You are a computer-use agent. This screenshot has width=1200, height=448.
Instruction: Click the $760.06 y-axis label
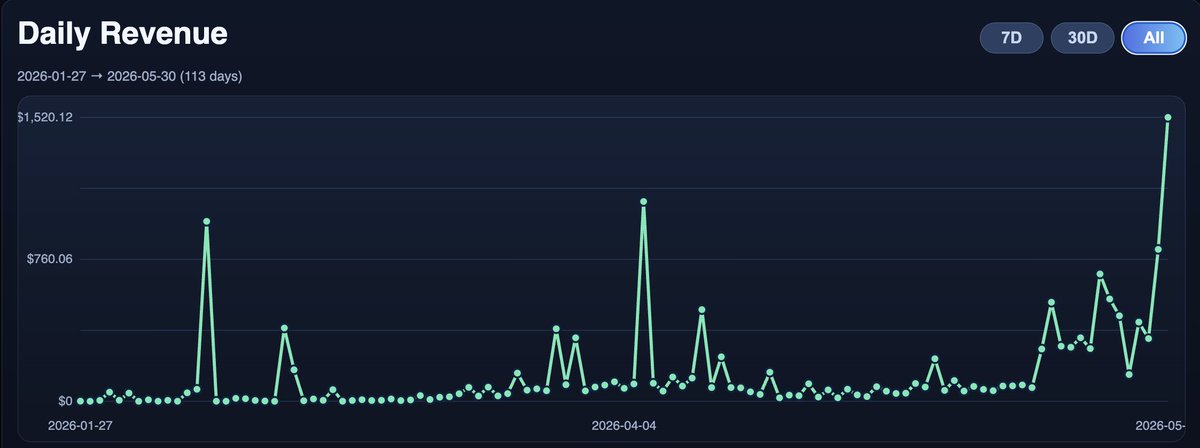coord(50,259)
